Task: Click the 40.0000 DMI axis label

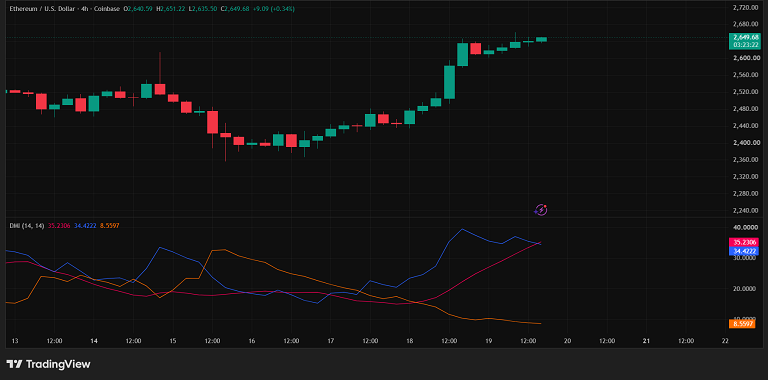Action: pyautogui.click(x=744, y=228)
